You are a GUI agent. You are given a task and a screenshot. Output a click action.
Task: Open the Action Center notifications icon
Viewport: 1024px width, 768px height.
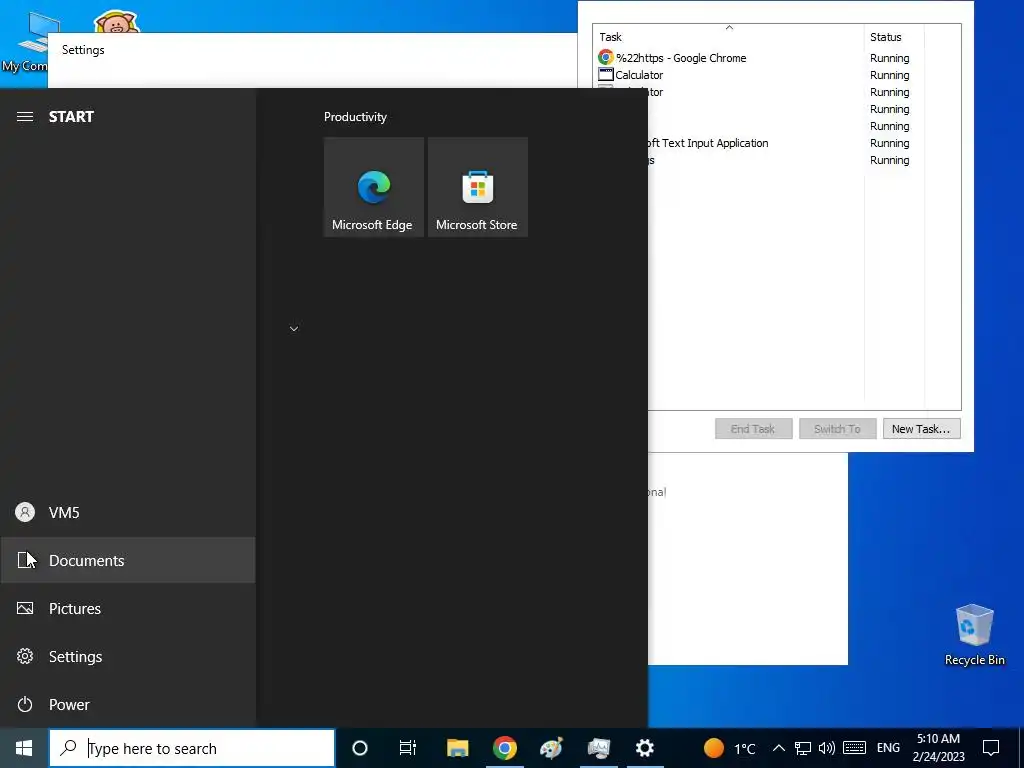[x=991, y=748]
